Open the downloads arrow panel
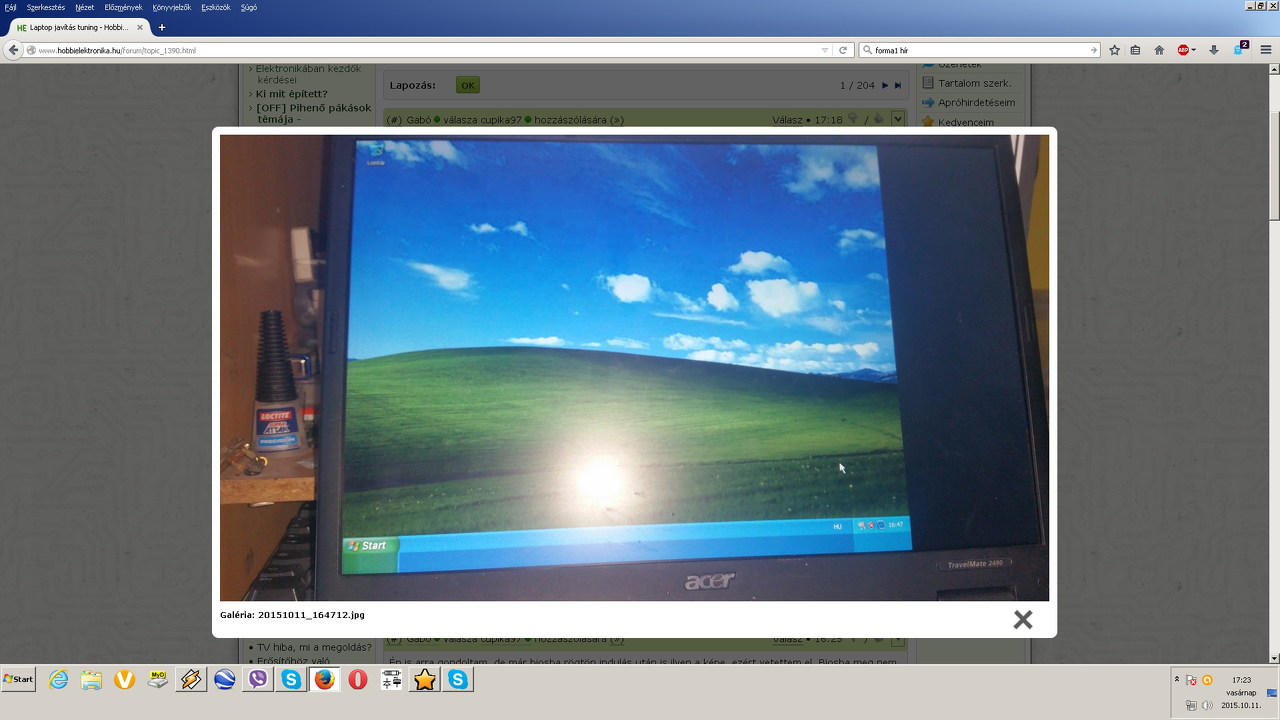 click(1213, 50)
